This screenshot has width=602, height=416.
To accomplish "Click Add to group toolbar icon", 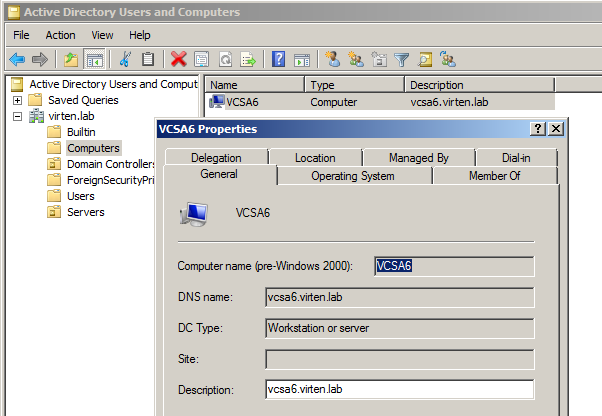I will coord(448,59).
